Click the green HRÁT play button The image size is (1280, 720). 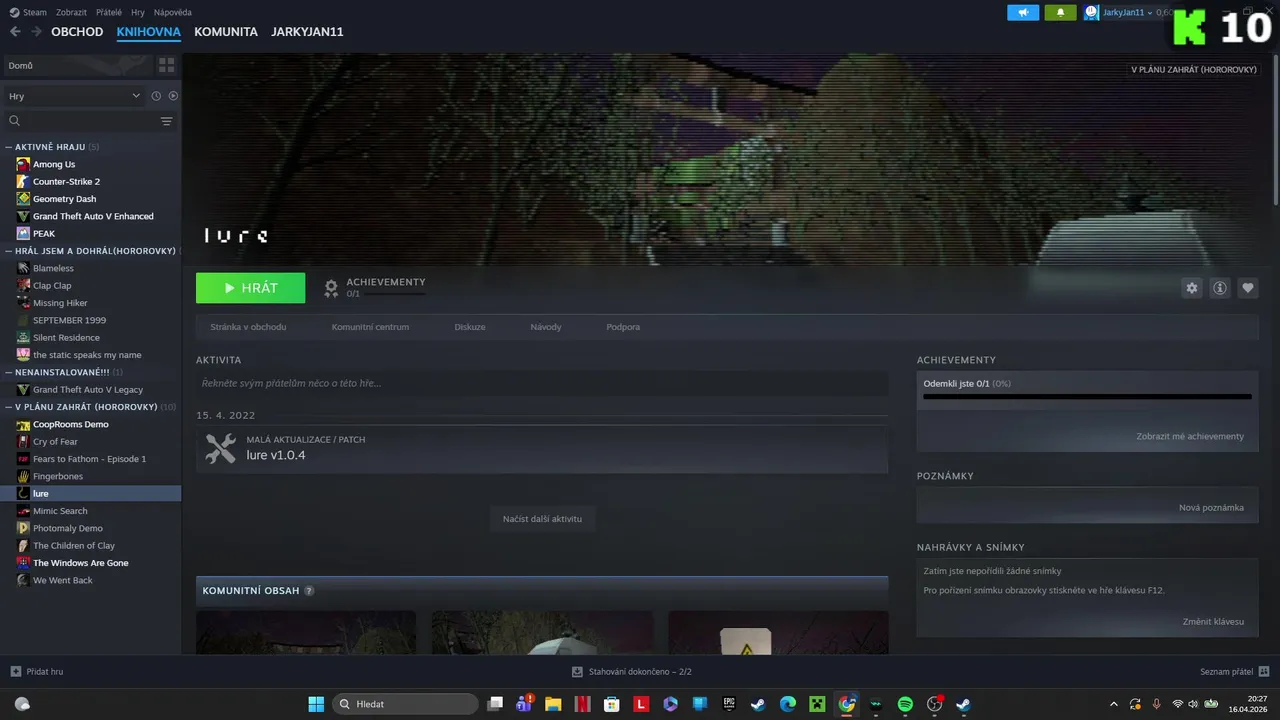coord(251,288)
